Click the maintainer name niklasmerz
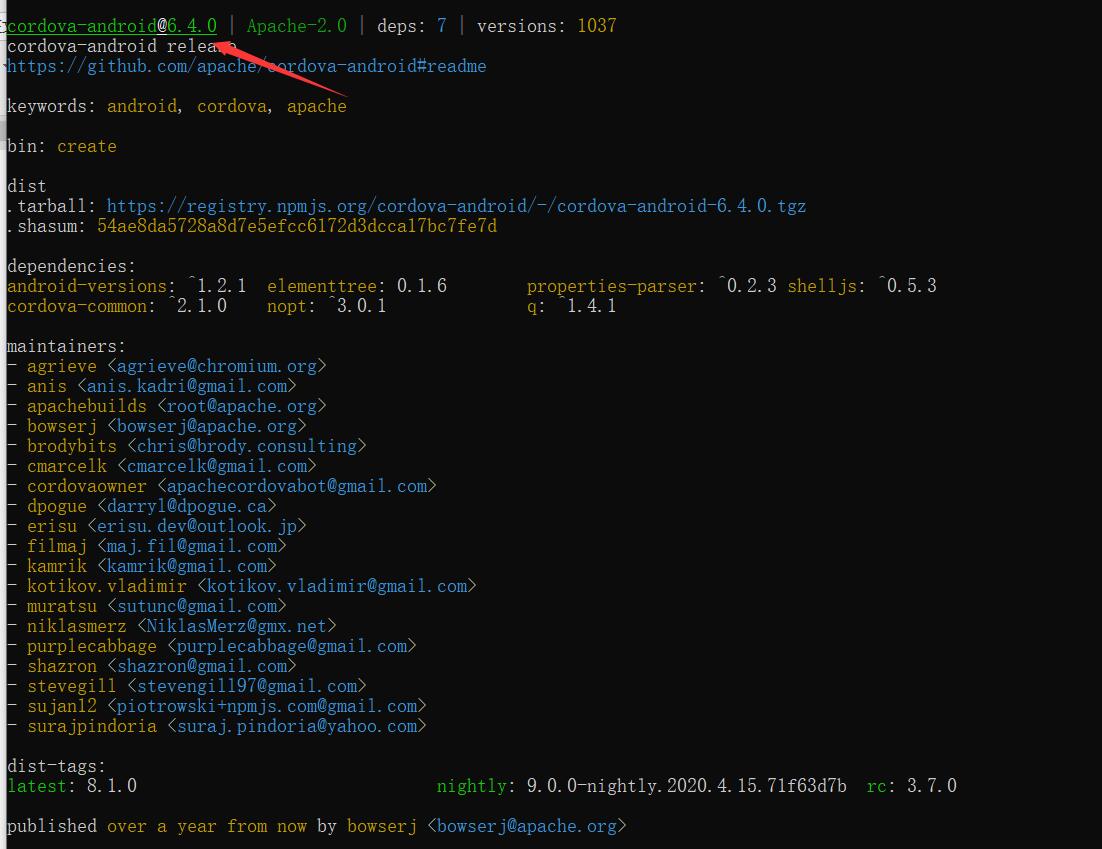Screen dimensions: 1102x849 [77, 627]
